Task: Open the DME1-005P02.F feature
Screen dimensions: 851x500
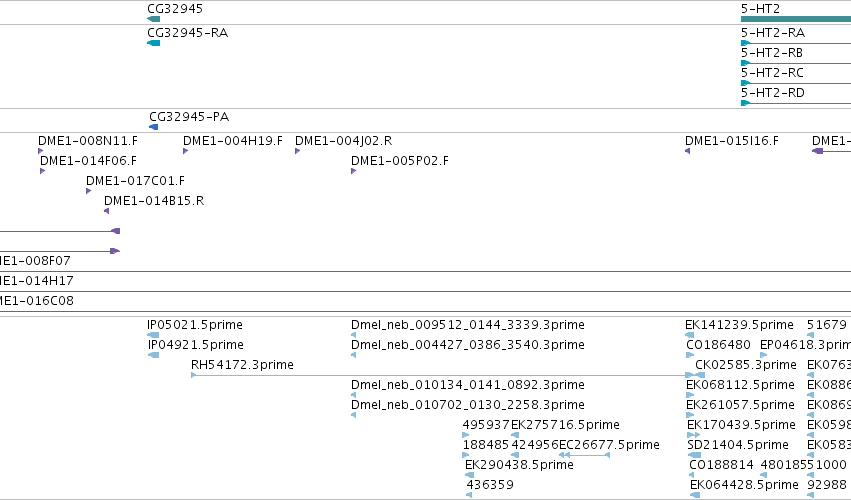Action: 400,161
